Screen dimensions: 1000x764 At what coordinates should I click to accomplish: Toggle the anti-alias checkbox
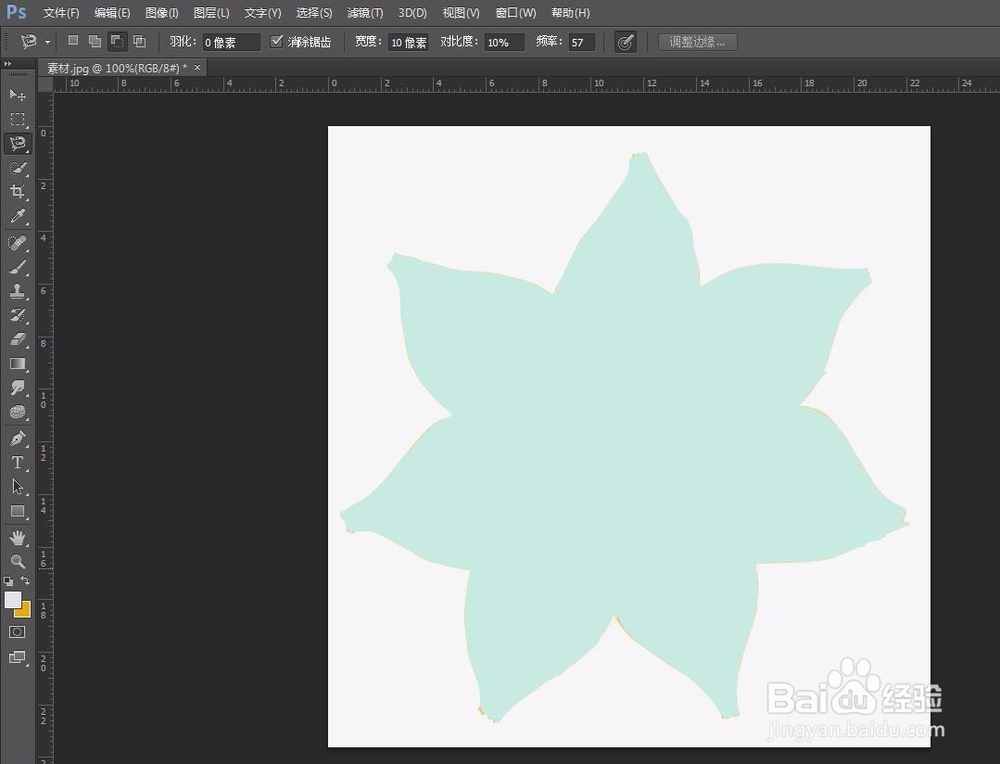coord(276,41)
